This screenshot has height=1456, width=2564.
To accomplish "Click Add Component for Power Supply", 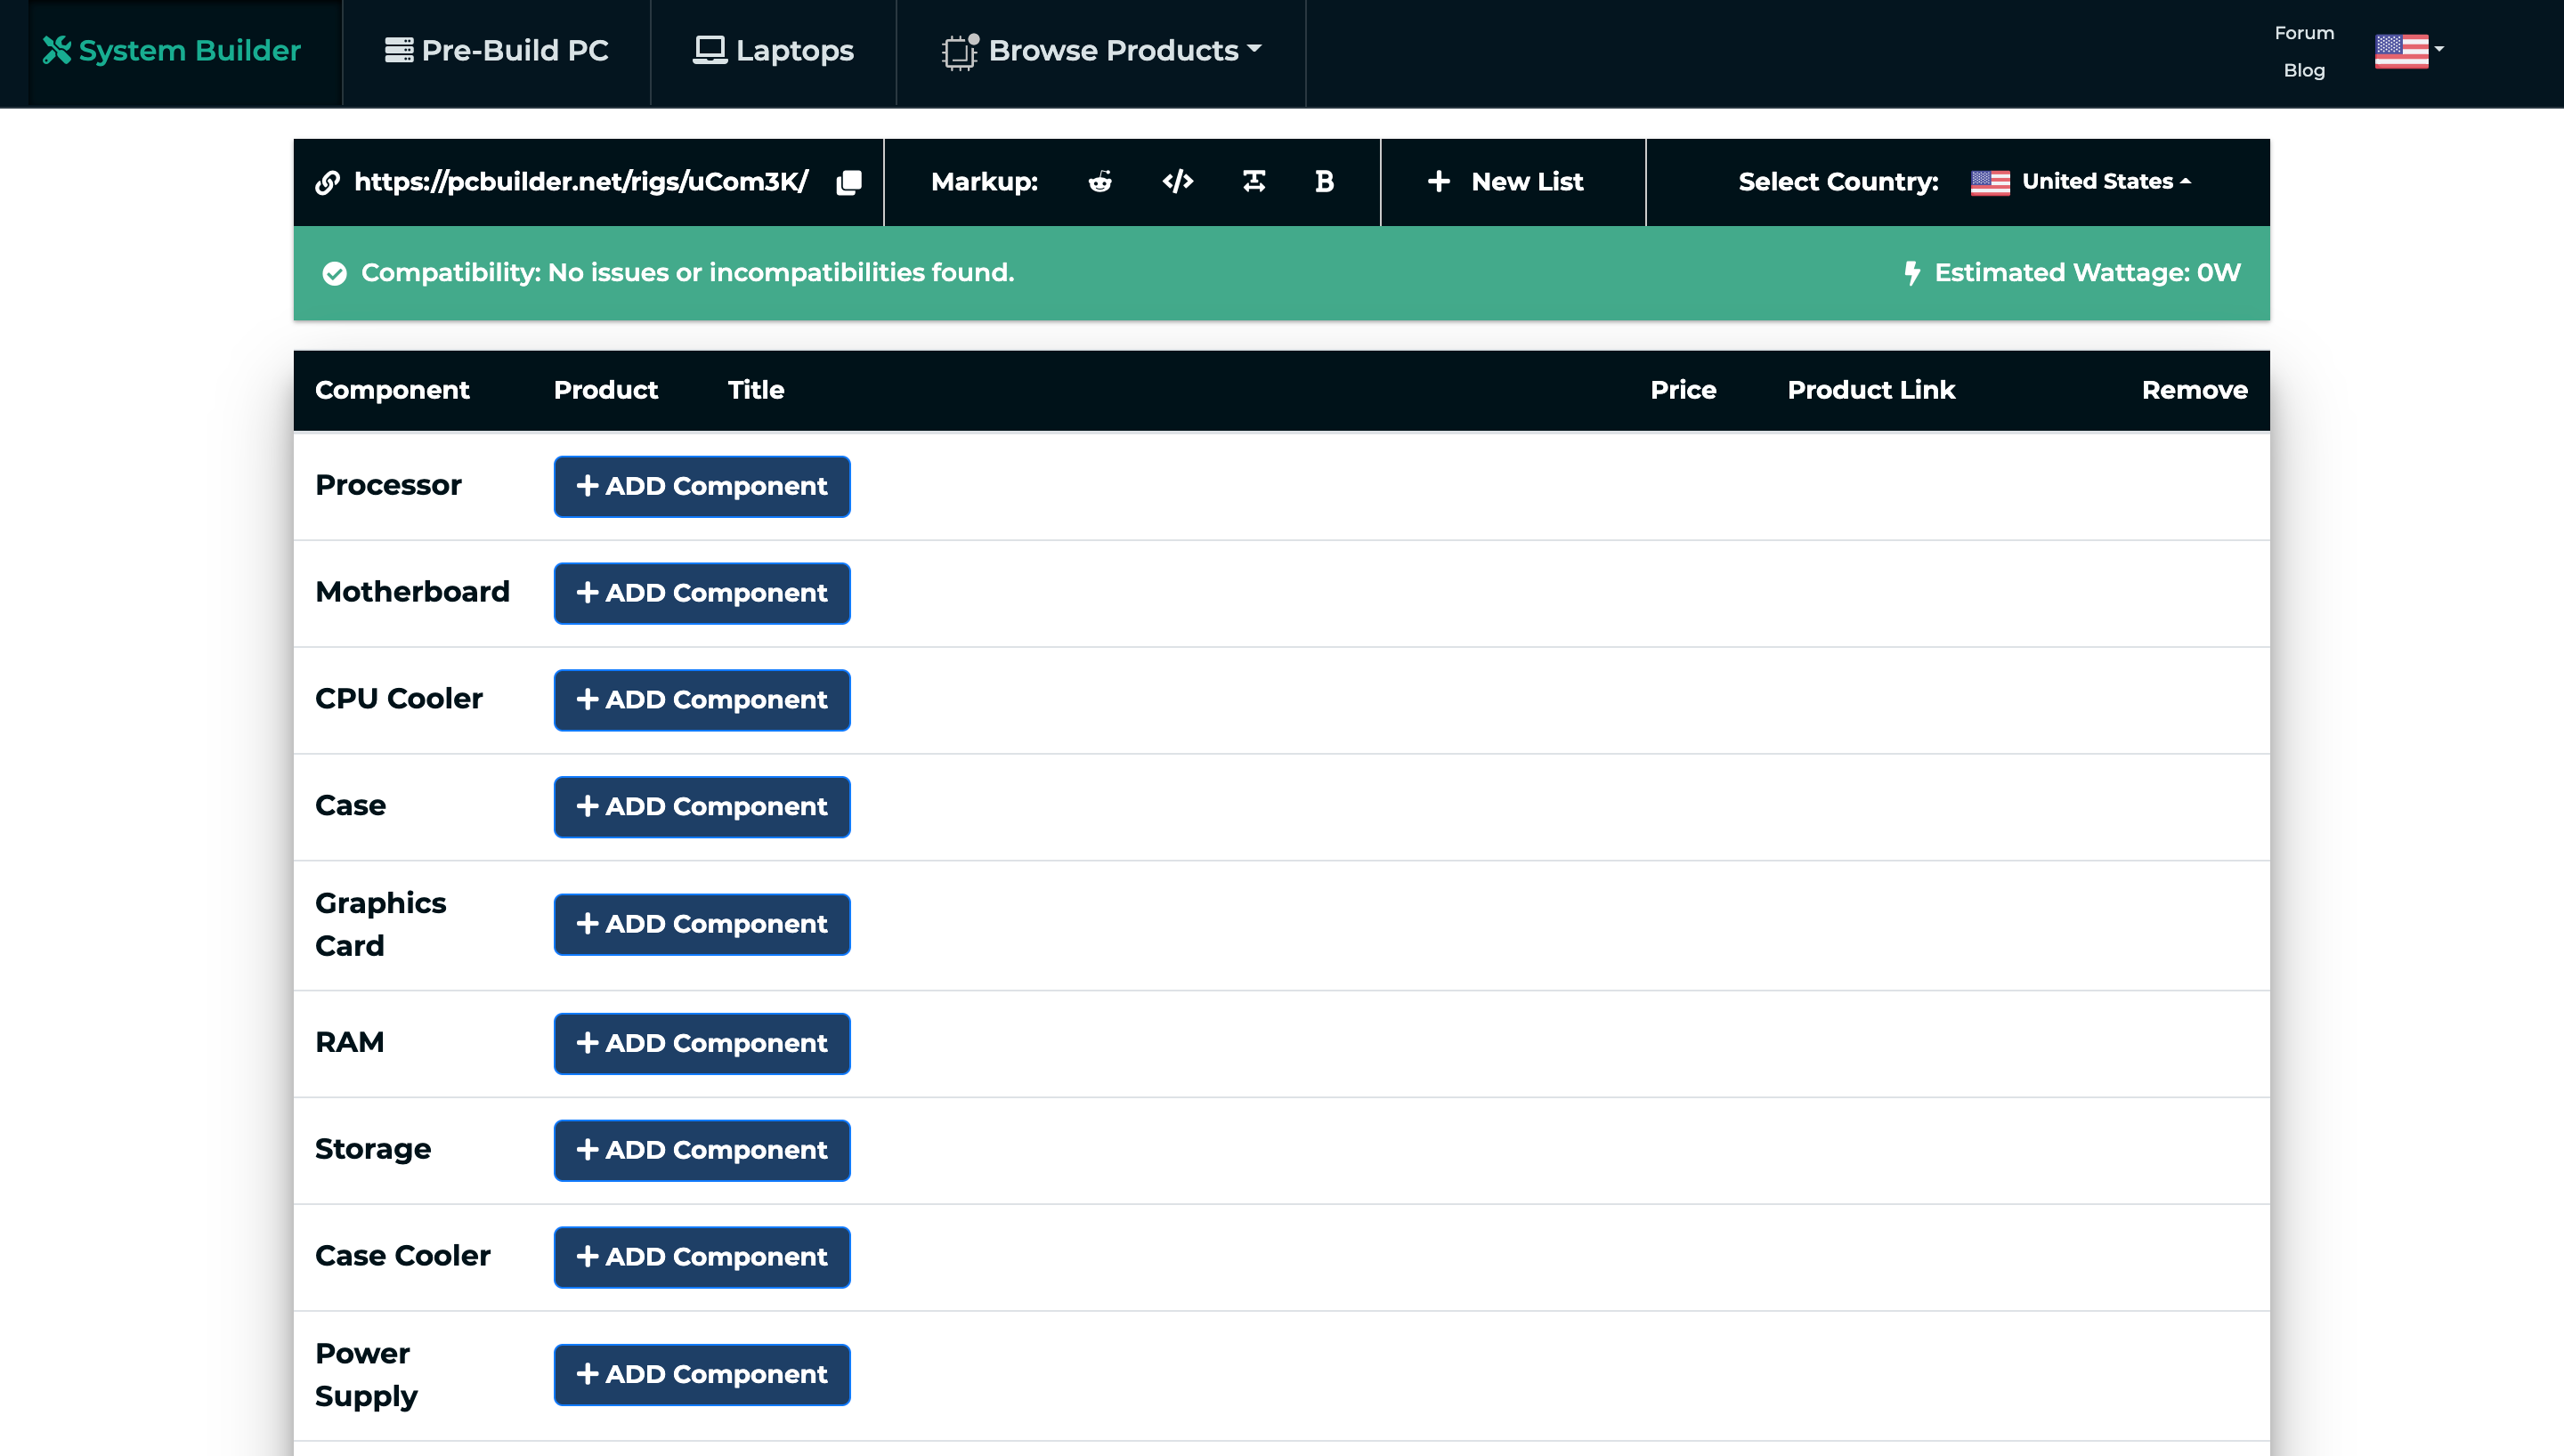I will pos(701,1375).
